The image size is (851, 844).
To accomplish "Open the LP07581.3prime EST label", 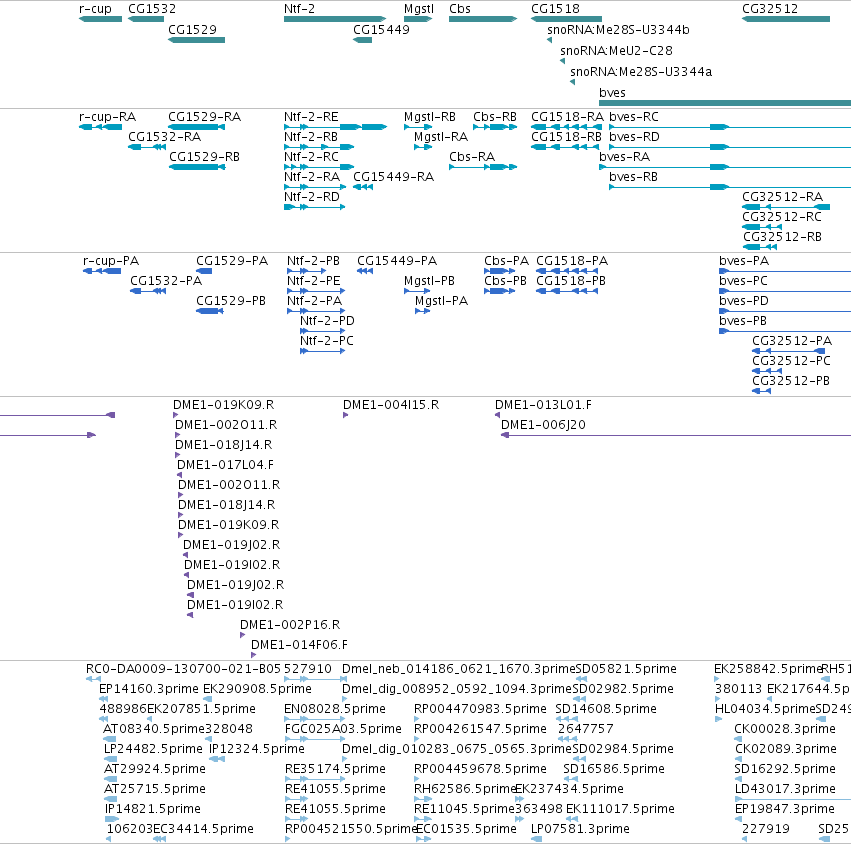I will pos(580,829).
